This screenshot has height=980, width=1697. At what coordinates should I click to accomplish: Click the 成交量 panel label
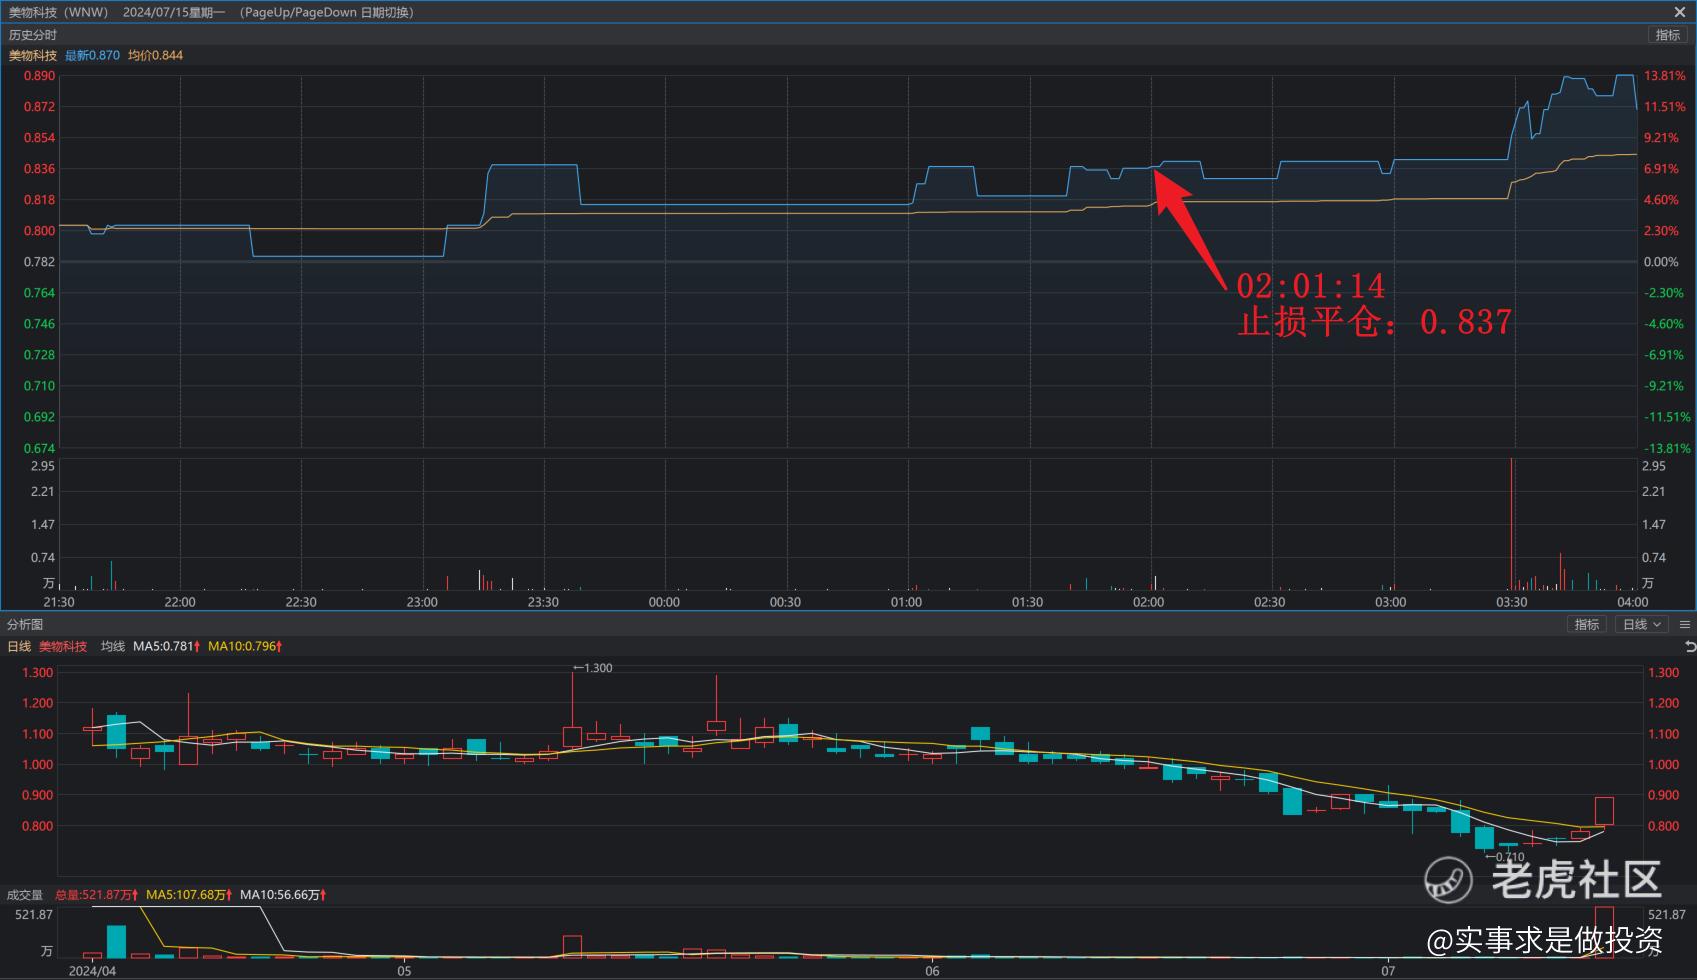click(25, 894)
